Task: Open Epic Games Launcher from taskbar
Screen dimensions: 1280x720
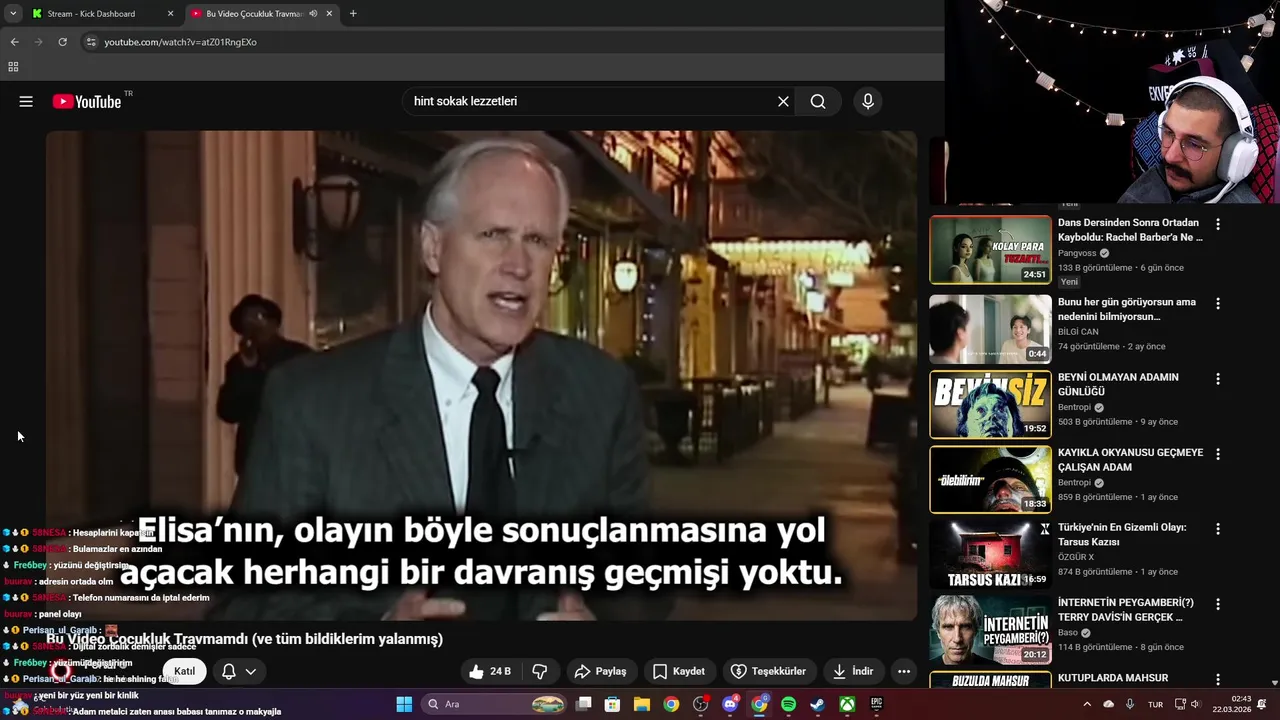Action: tap(876, 704)
